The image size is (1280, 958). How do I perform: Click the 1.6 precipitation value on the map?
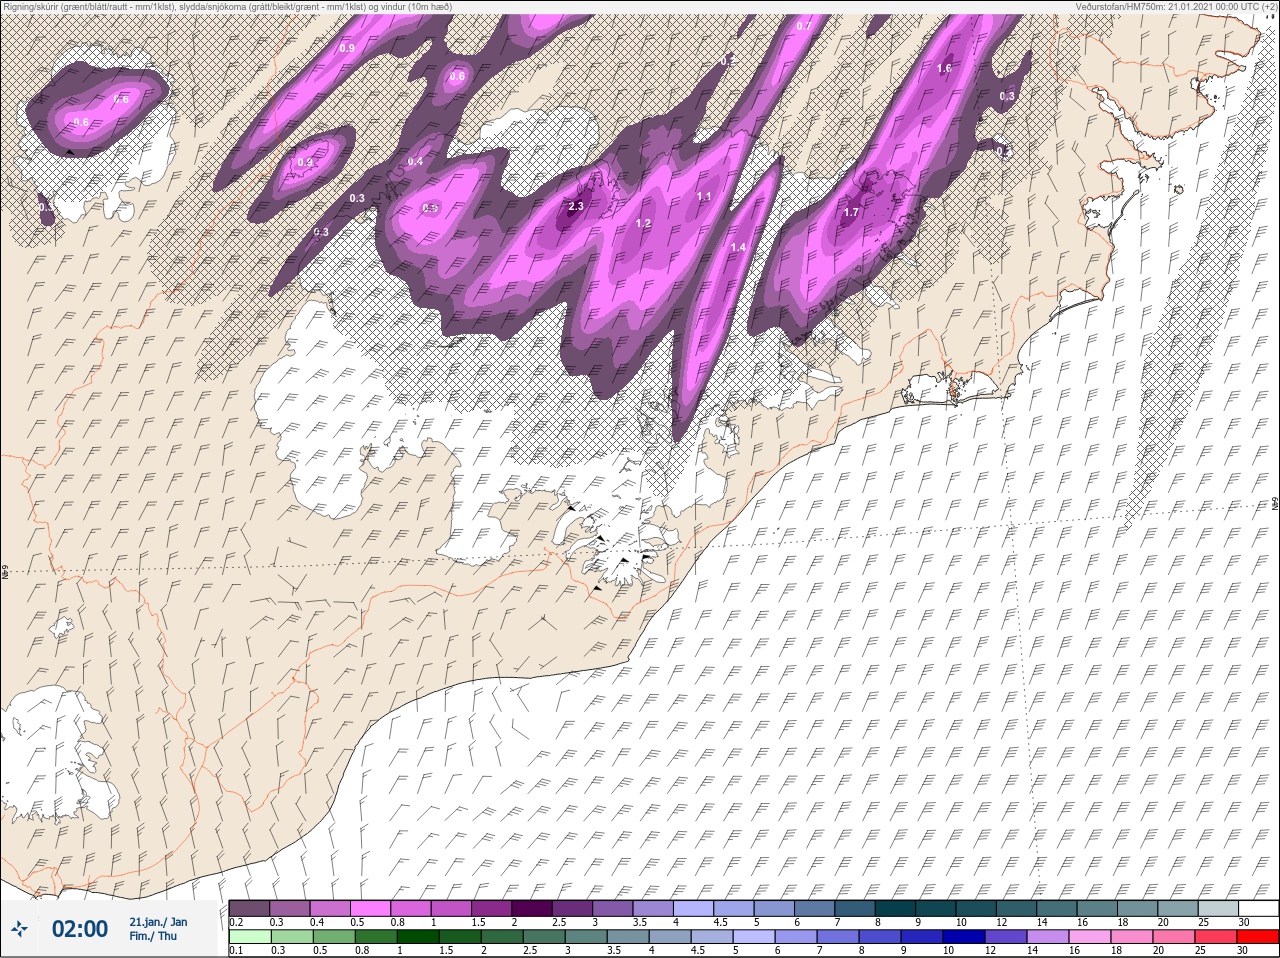pyautogui.click(x=944, y=69)
